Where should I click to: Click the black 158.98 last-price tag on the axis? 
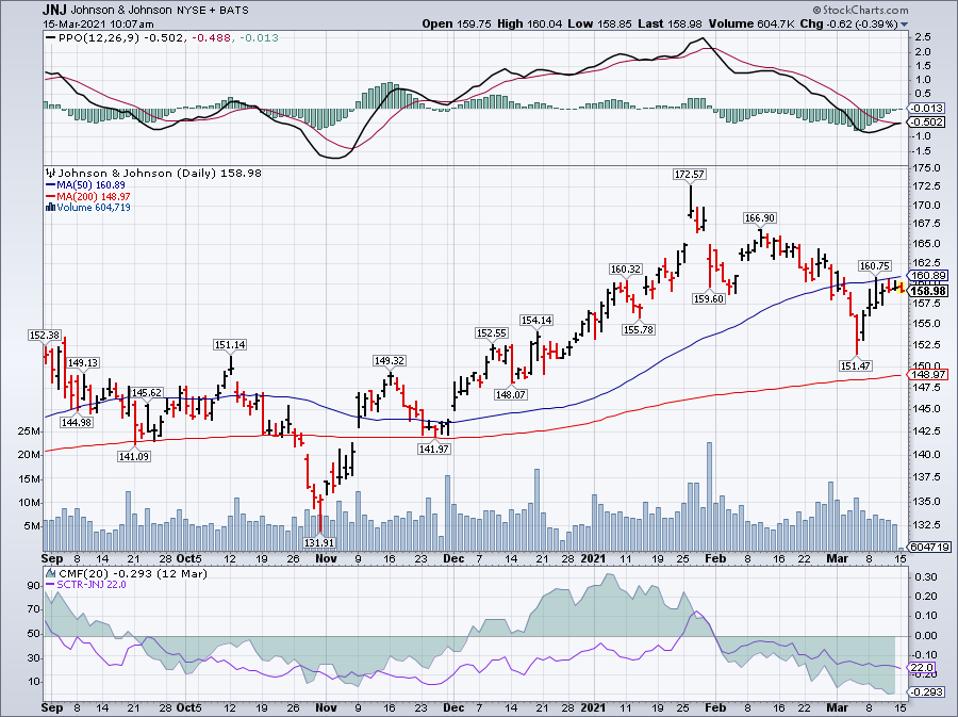(928, 291)
